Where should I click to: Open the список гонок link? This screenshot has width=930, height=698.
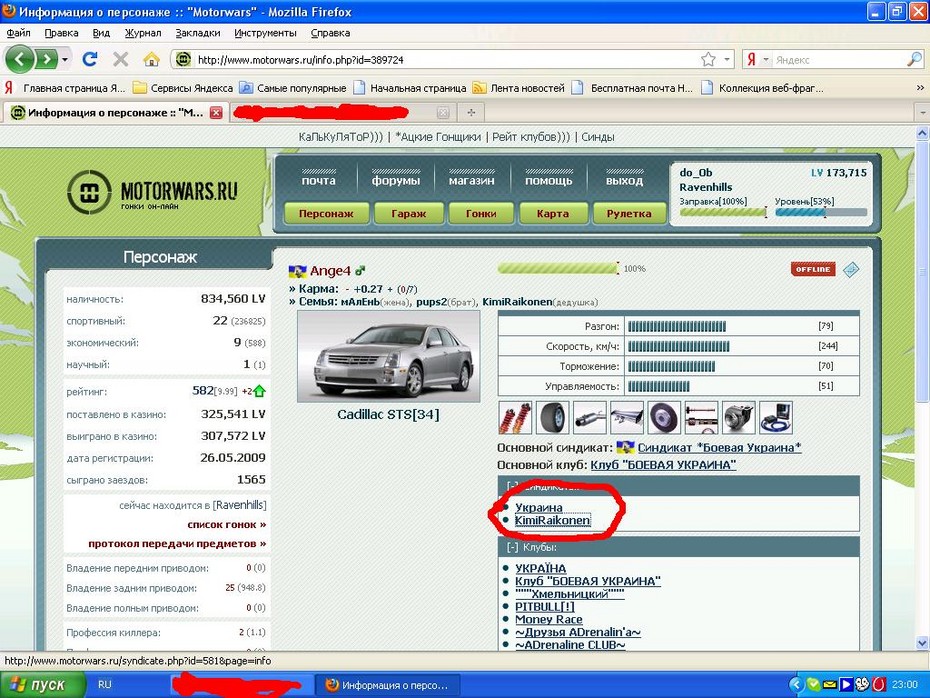[x=227, y=525]
